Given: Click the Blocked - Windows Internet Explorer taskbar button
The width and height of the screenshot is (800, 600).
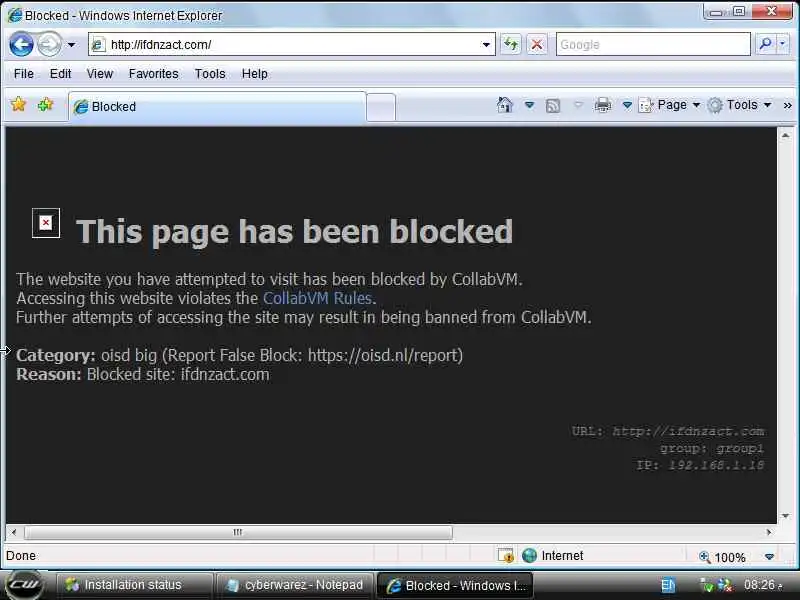Looking at the screenshot, I should pyautogui.click(x=455, y=585).
